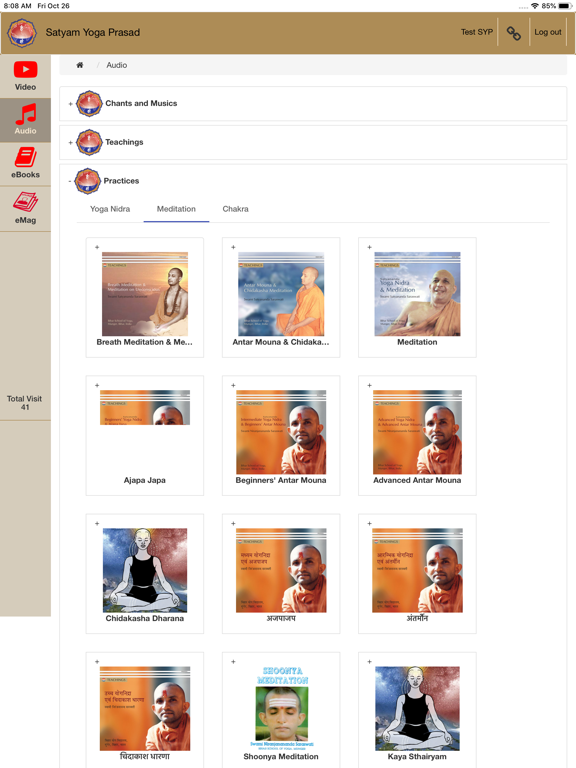Open Shoonya Meditation album cover
Image resolution: width=576 pixels, height=768 pixels.
282,708
